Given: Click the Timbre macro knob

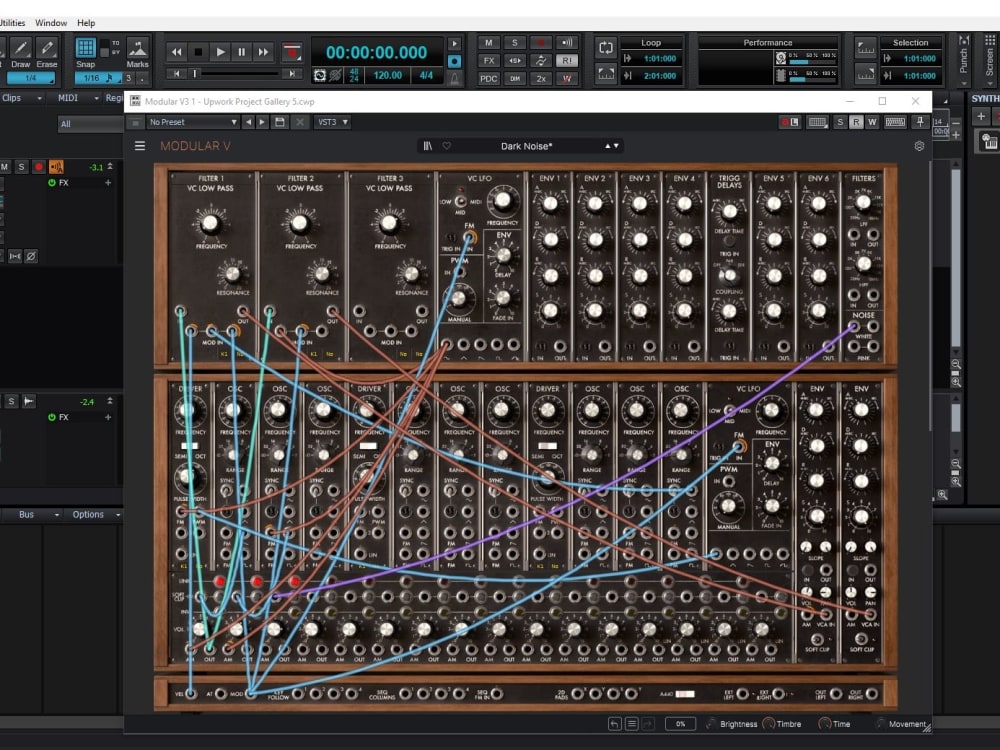Looking at the screenshot, I should click(x=768, y=724).
